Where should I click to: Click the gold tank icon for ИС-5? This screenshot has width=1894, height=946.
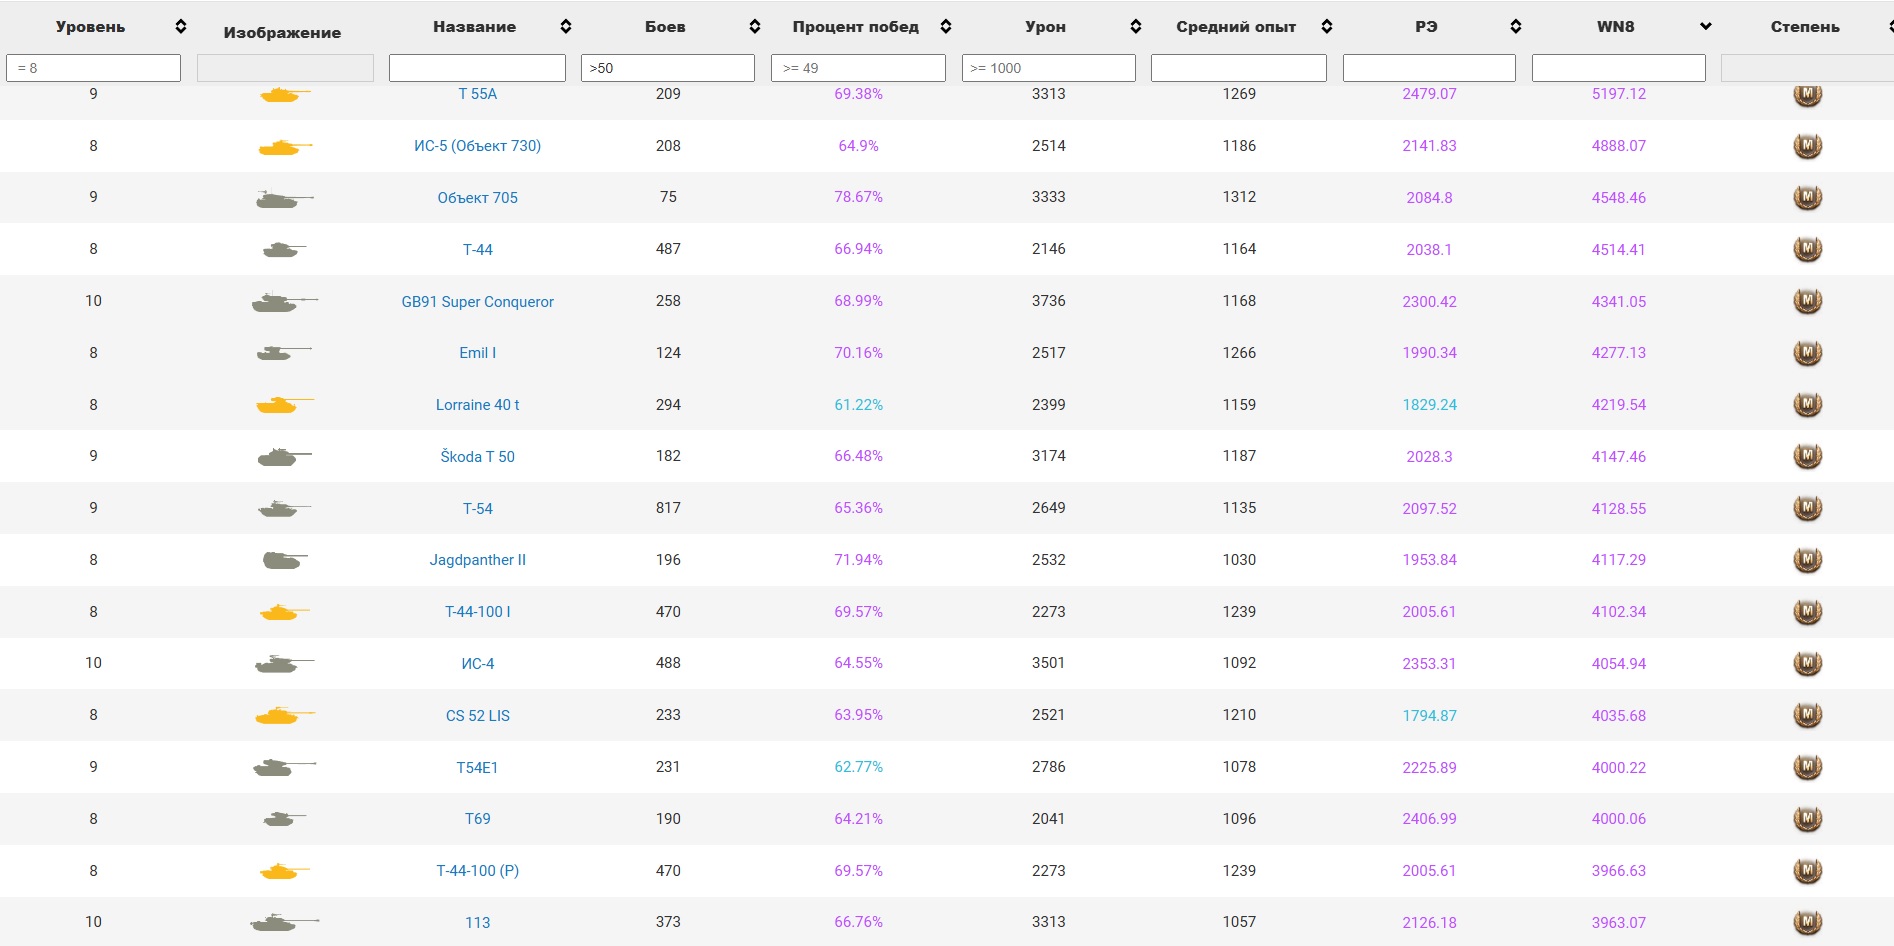[x=285, y=147]
